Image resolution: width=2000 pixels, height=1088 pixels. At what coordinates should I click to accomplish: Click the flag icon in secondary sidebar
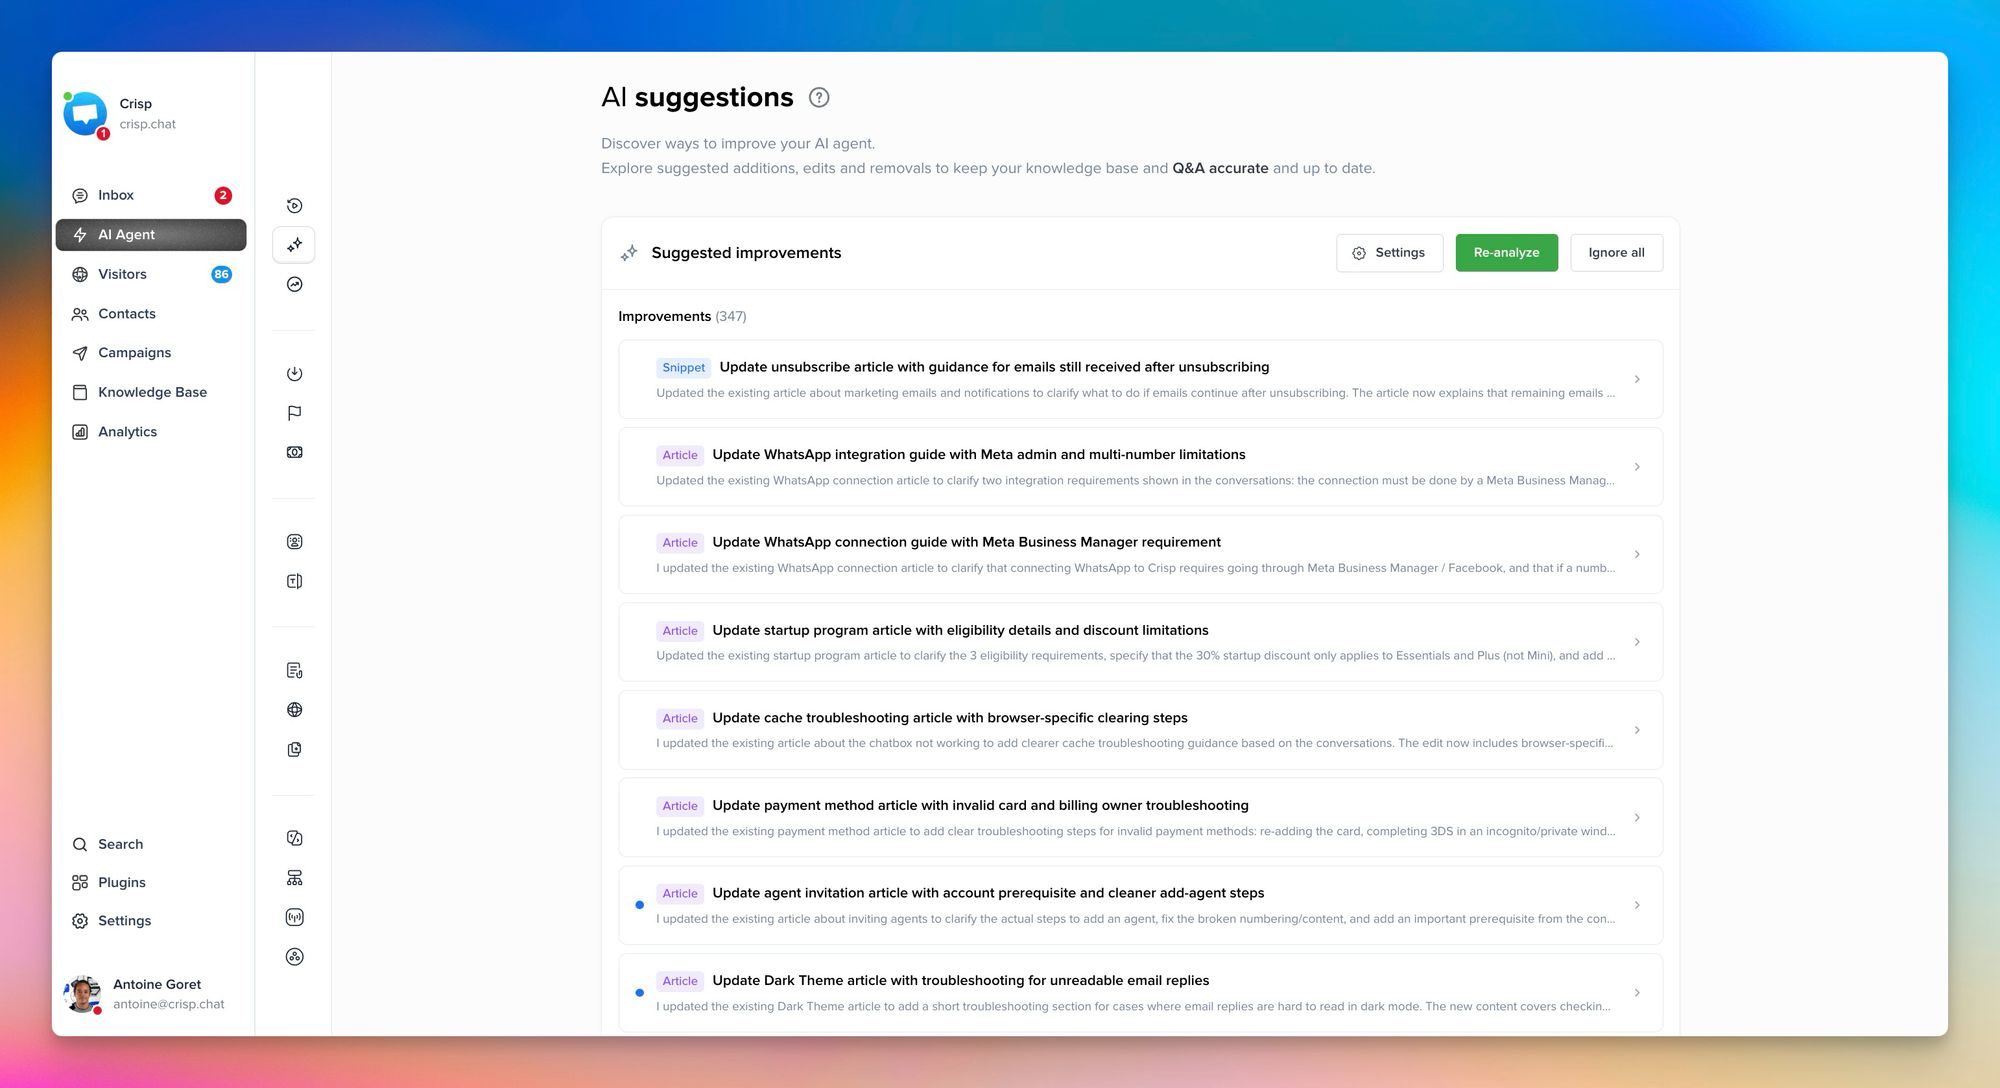pos(294,413)
